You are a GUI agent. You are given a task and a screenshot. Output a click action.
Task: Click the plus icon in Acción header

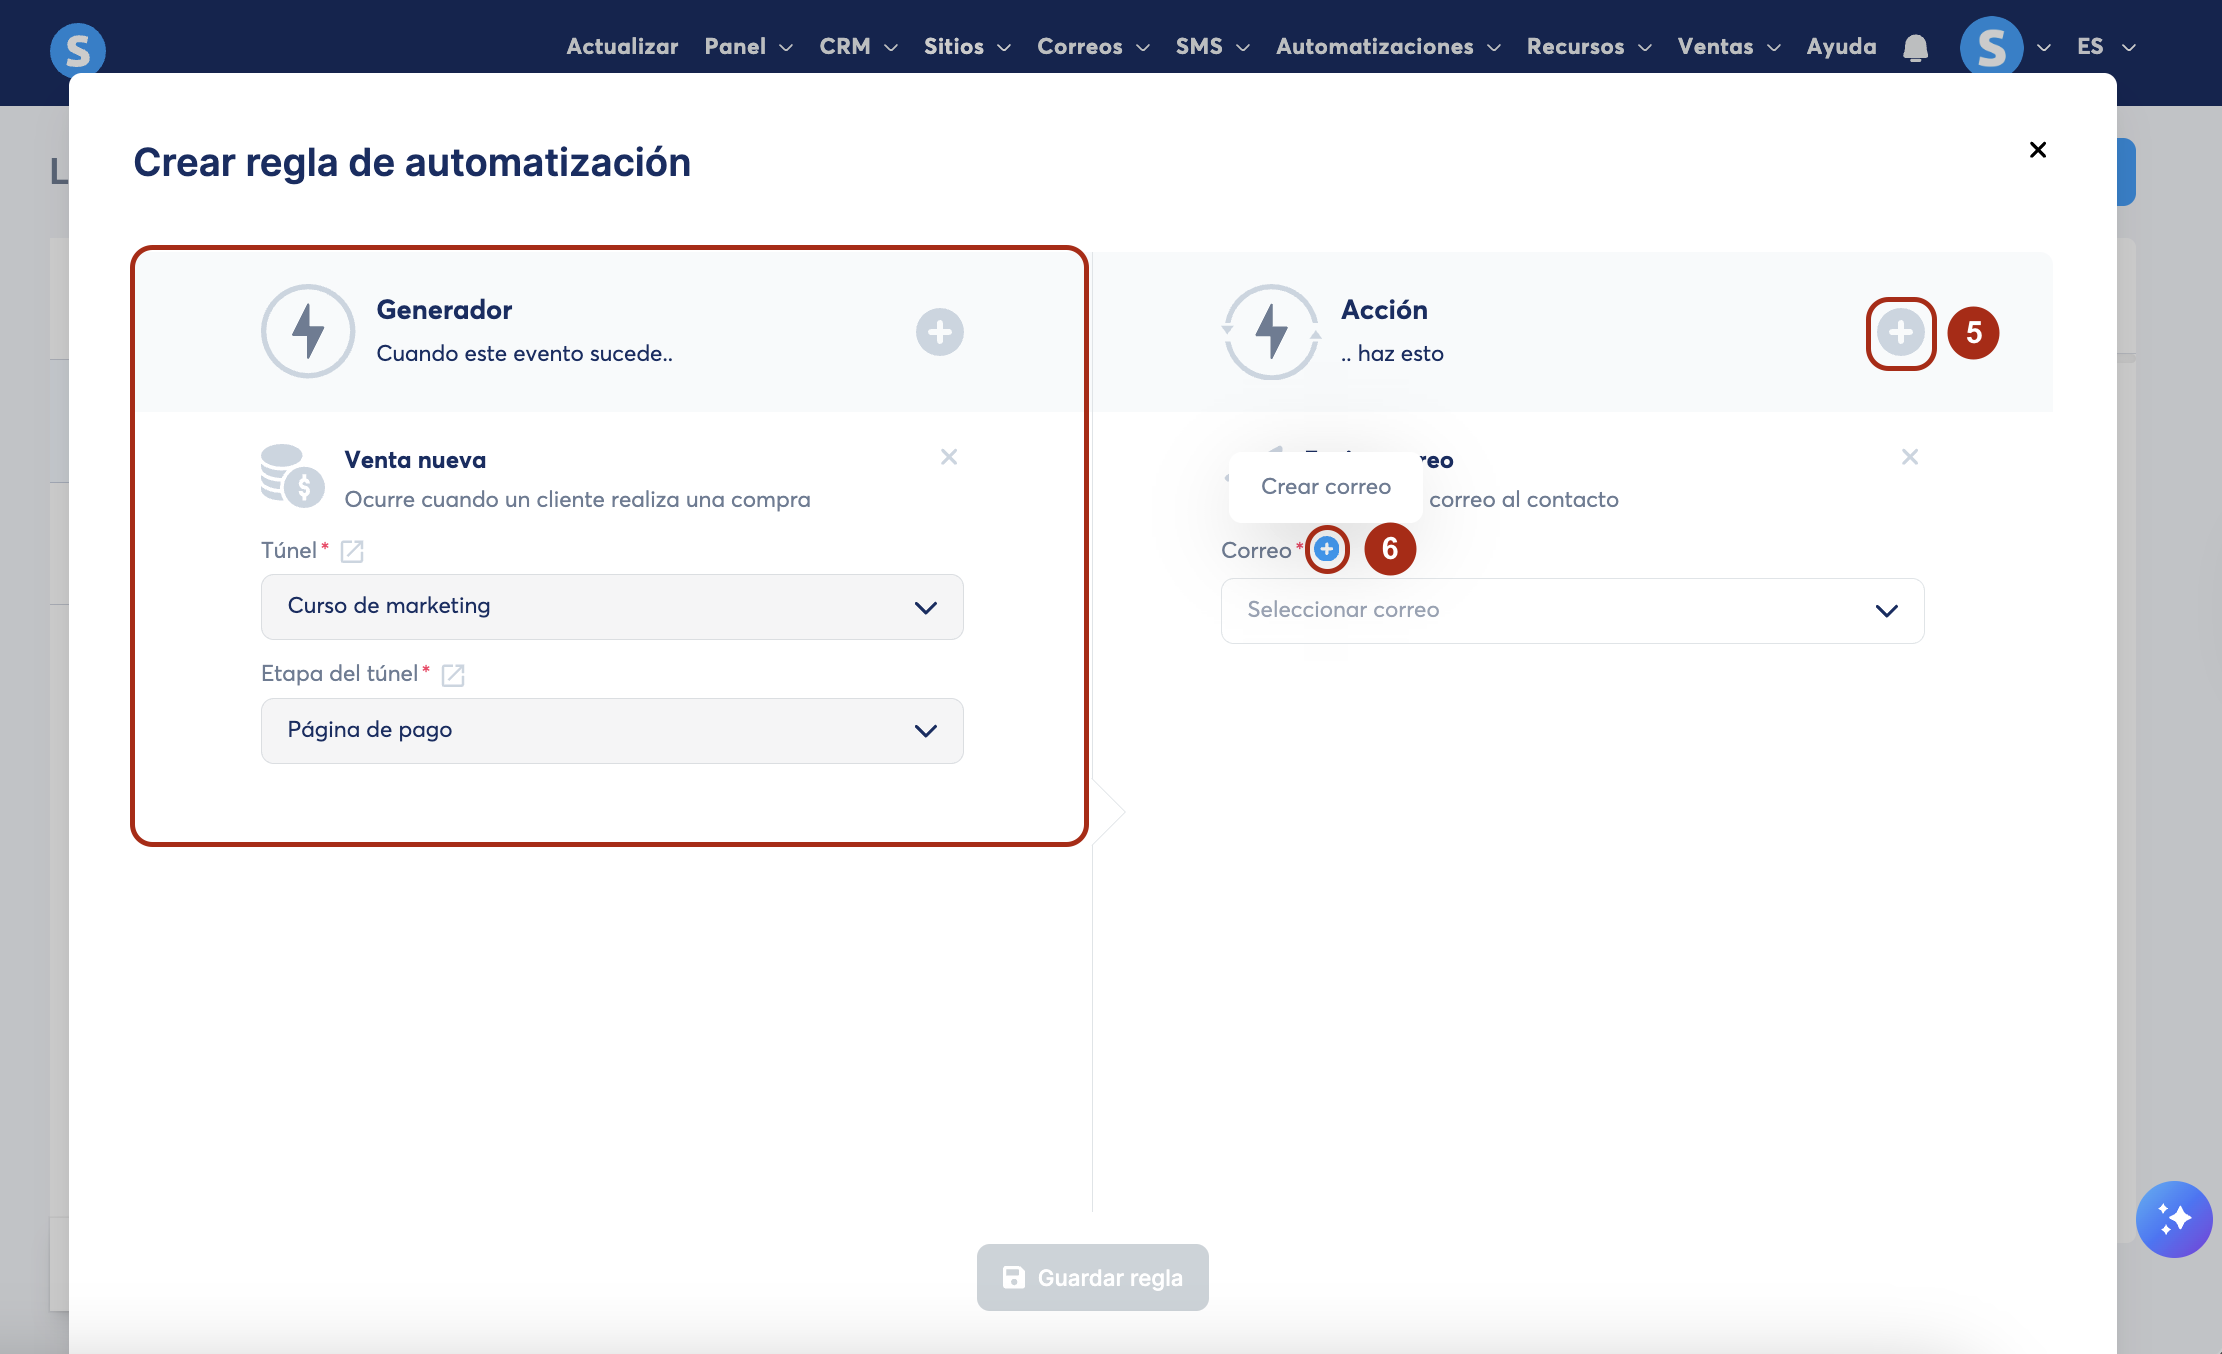coord(1900,333)
